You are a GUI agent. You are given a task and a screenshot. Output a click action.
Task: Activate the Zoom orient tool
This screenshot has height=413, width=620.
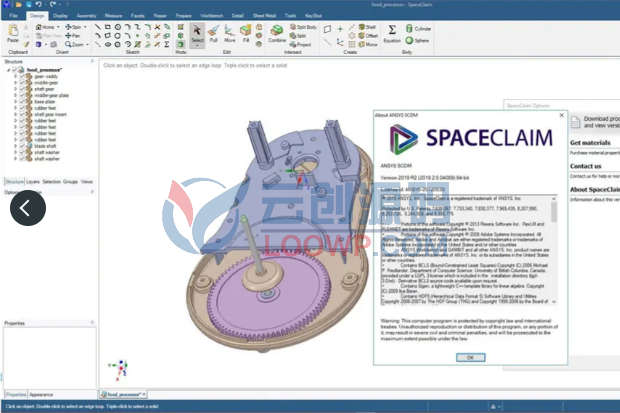pyautogui.click(x=74, y=44)
